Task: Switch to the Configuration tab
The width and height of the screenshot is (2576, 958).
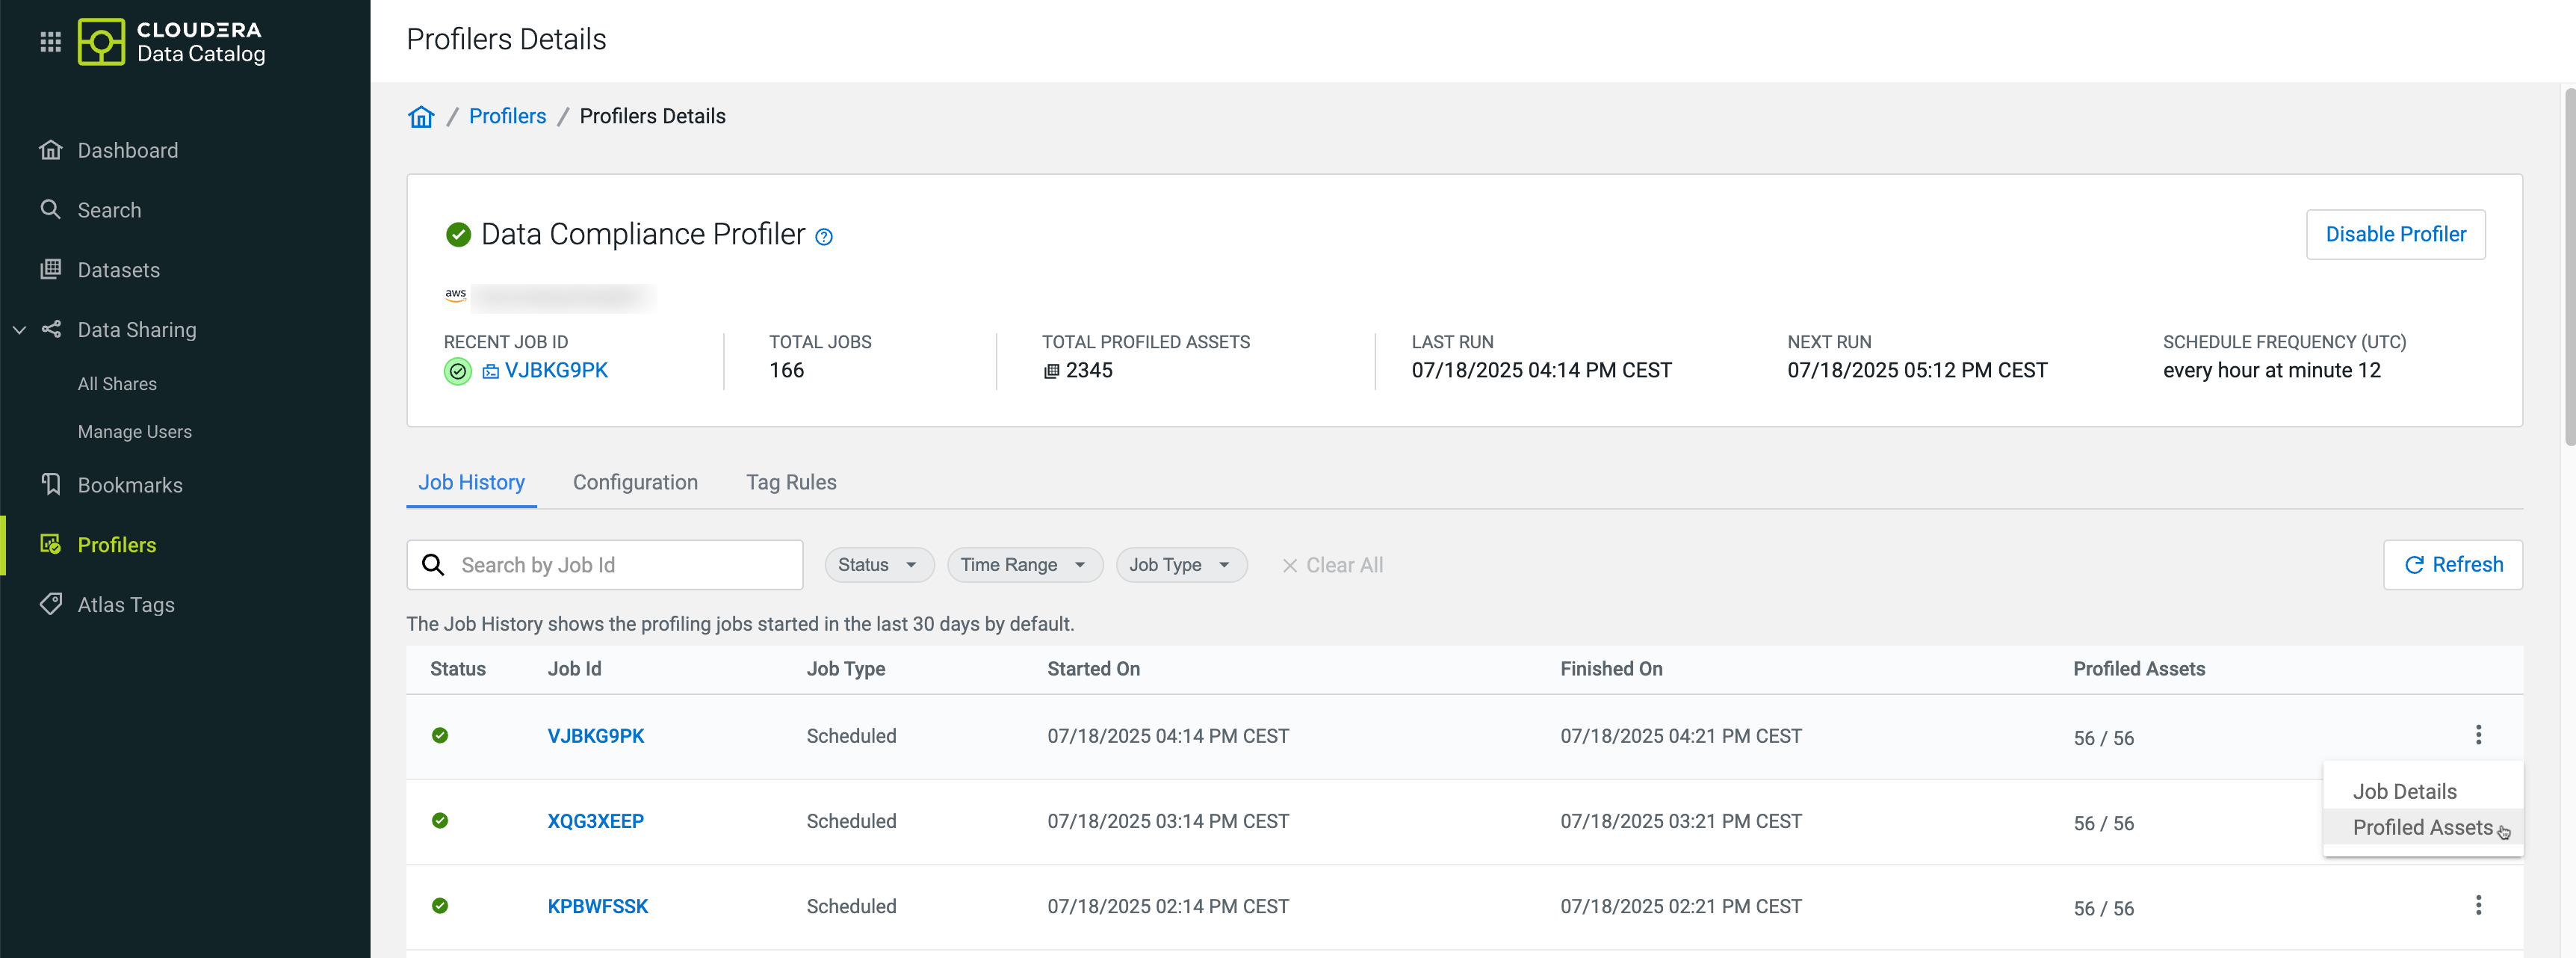Action: (x=634, y=482)
